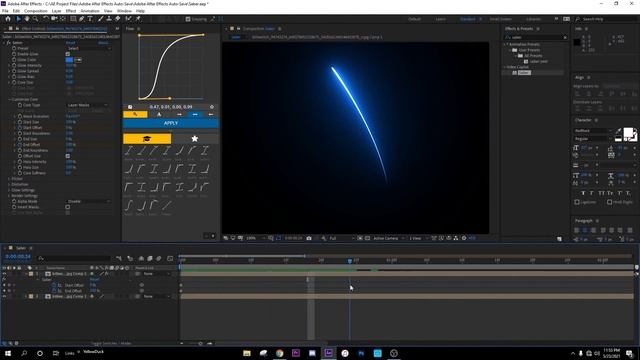Click the Character panel fill color swatch
640x360 pixels.
[629, 133]
